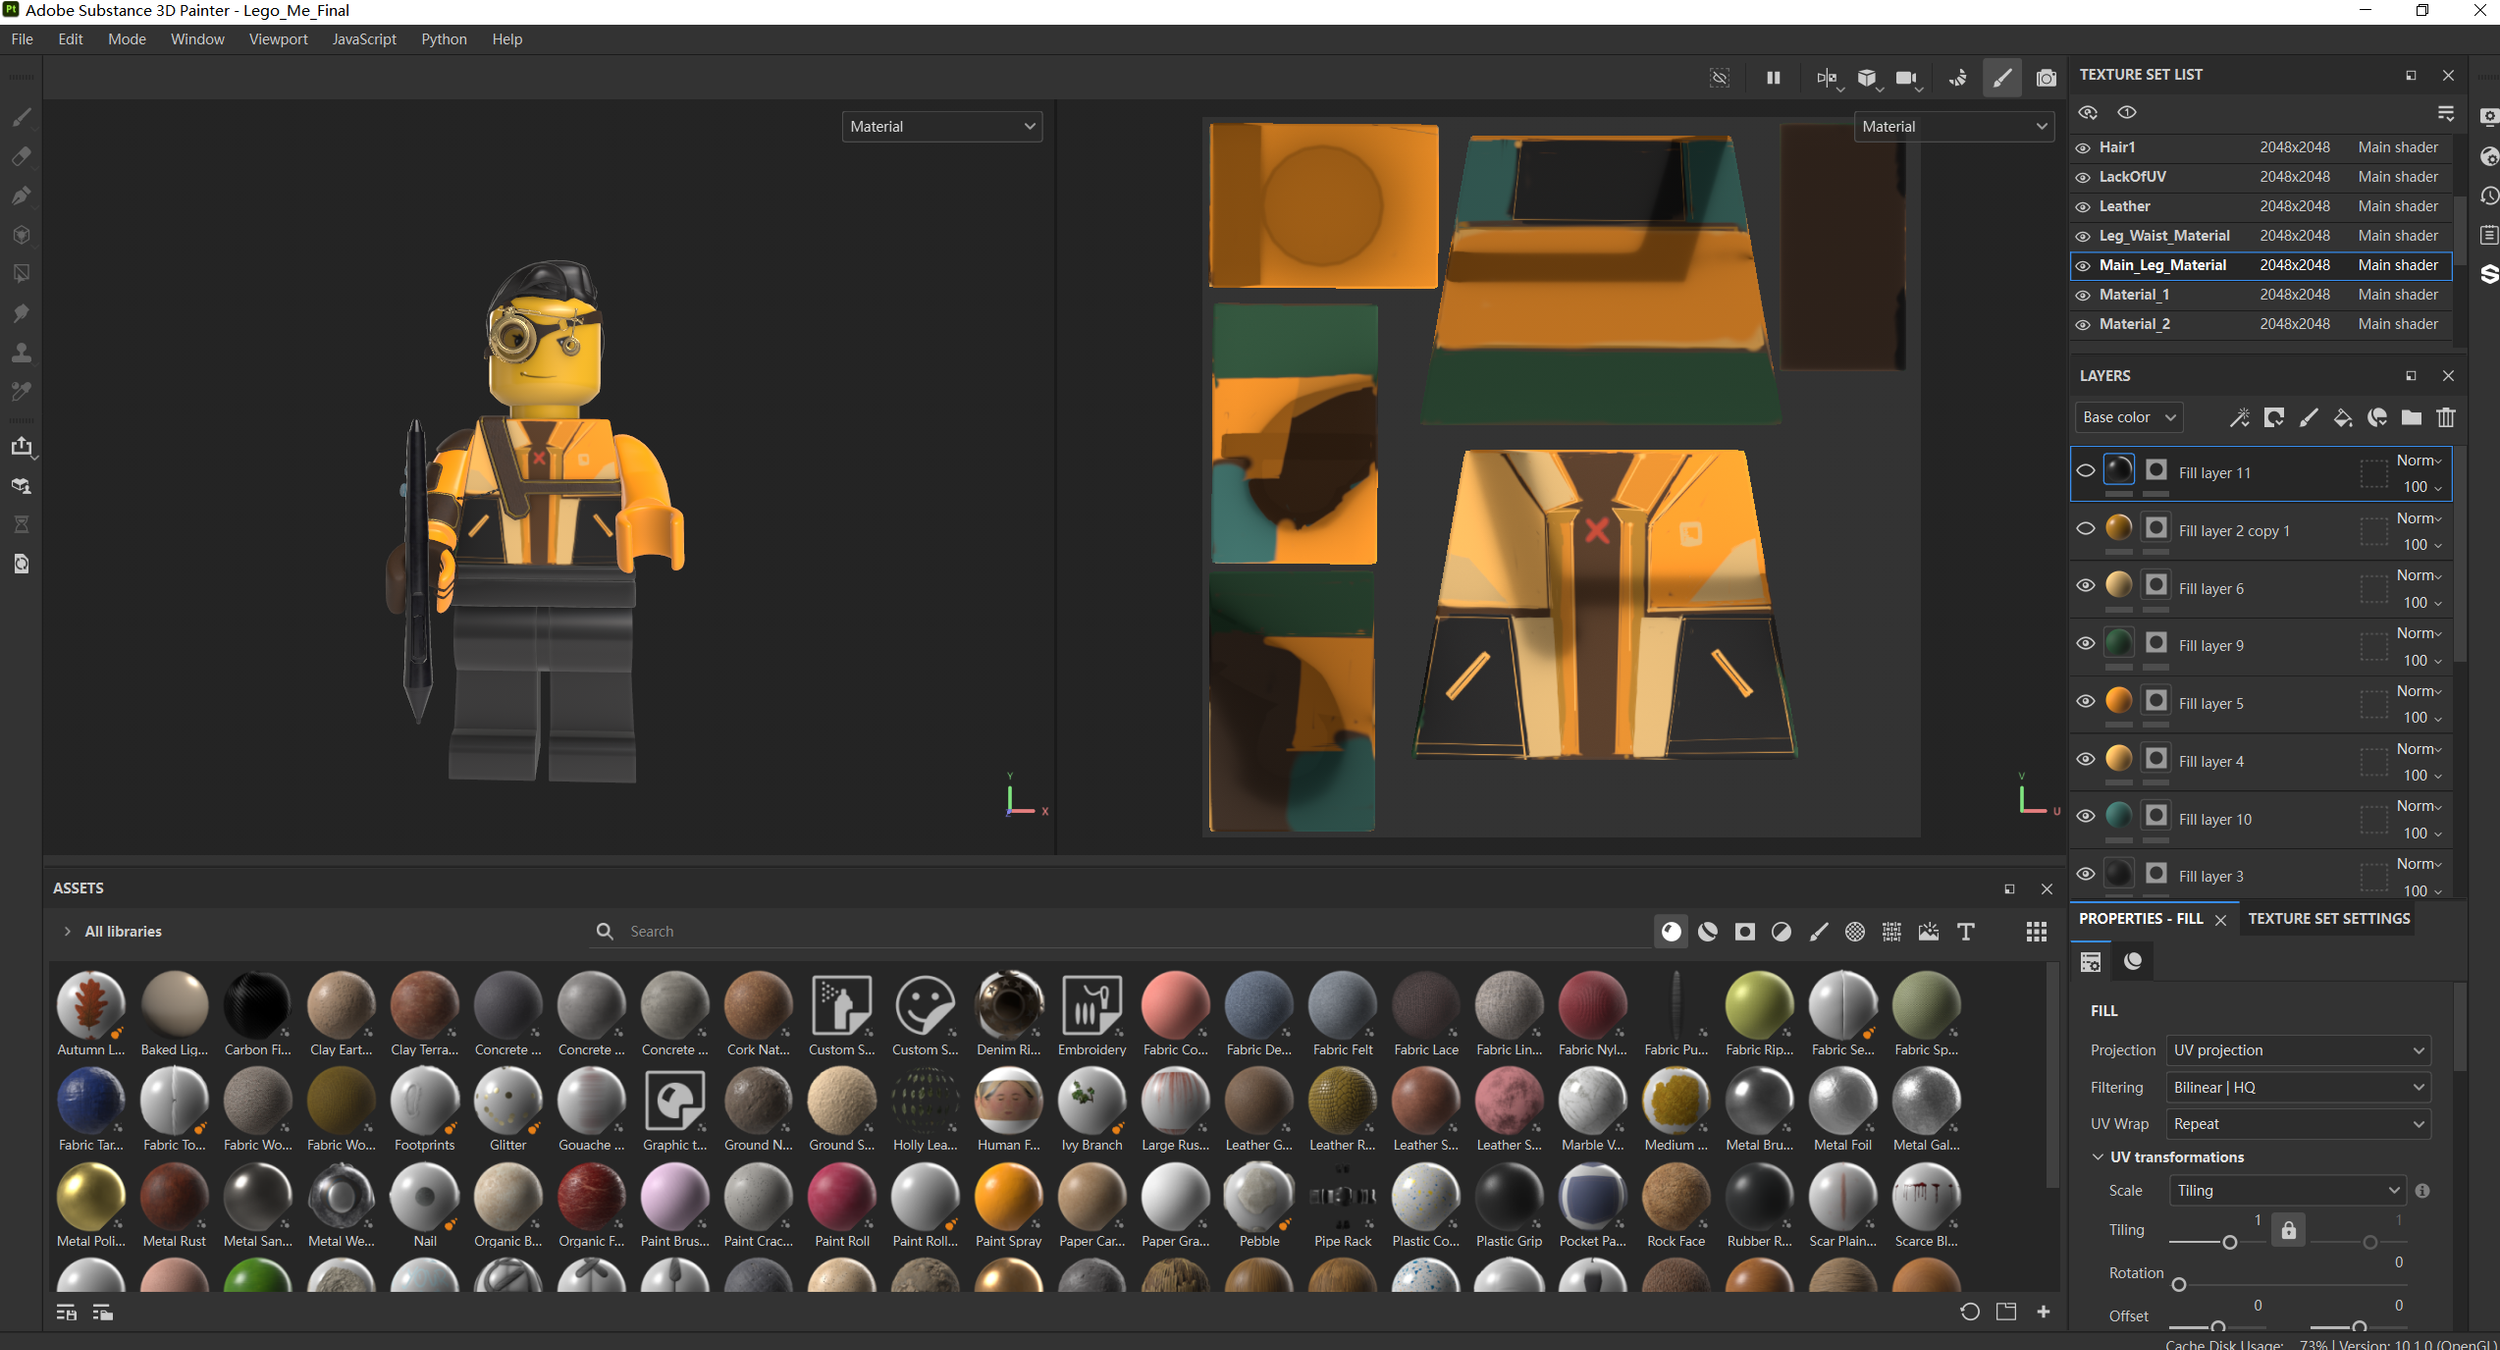The width and height of the screenshot is (2500, 1350).
Task: Select the Smudge tool
Action: (21, 314)
